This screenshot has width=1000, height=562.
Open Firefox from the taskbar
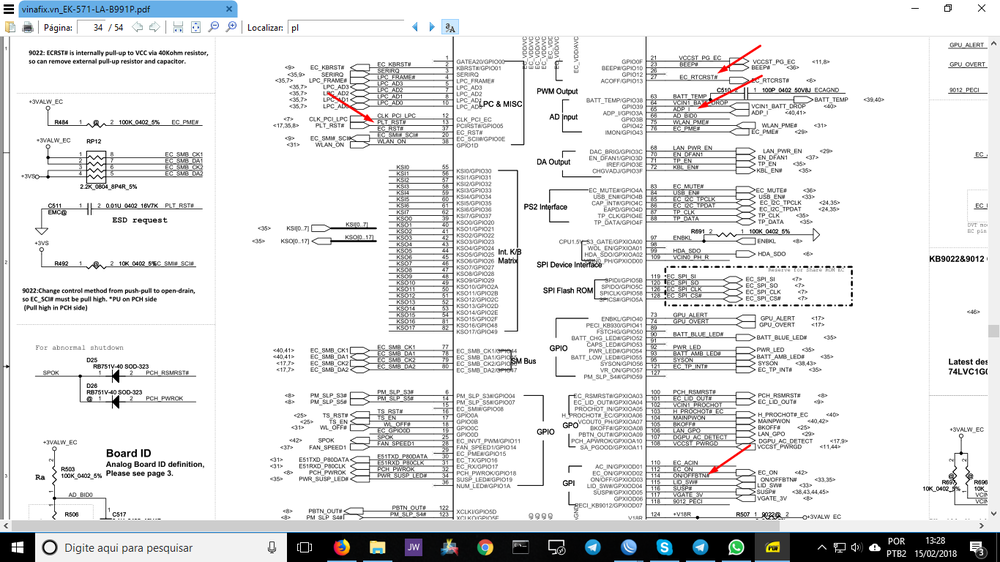[341, 547]
